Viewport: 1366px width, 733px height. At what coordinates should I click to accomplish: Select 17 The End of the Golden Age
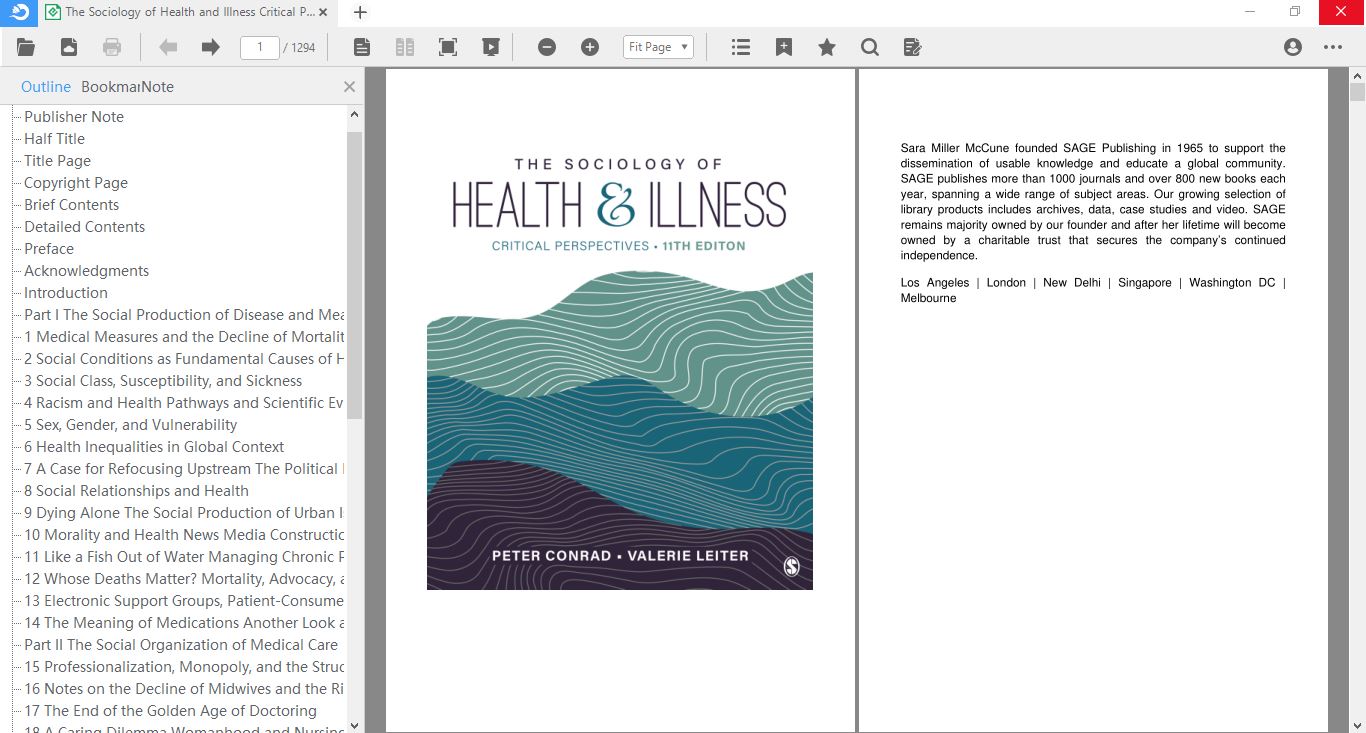pyautogui.click(x=170, y=711)
